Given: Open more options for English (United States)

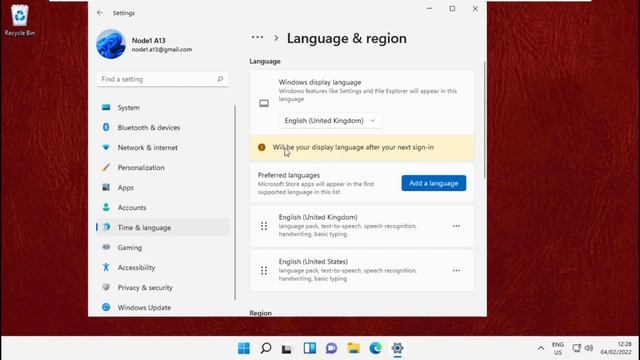Looking at the screenshot, I should click(456, 270).
